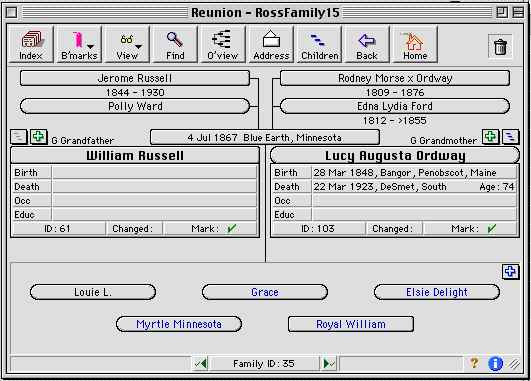Screen dimensions: 531x381
Task: Click the Find magnifier icon
Action: 175,45
